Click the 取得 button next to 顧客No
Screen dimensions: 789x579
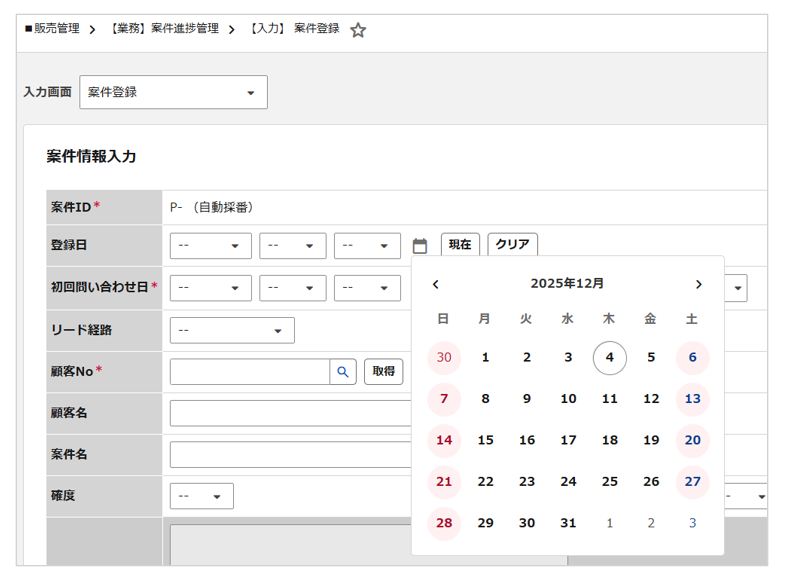coord(383,371)
